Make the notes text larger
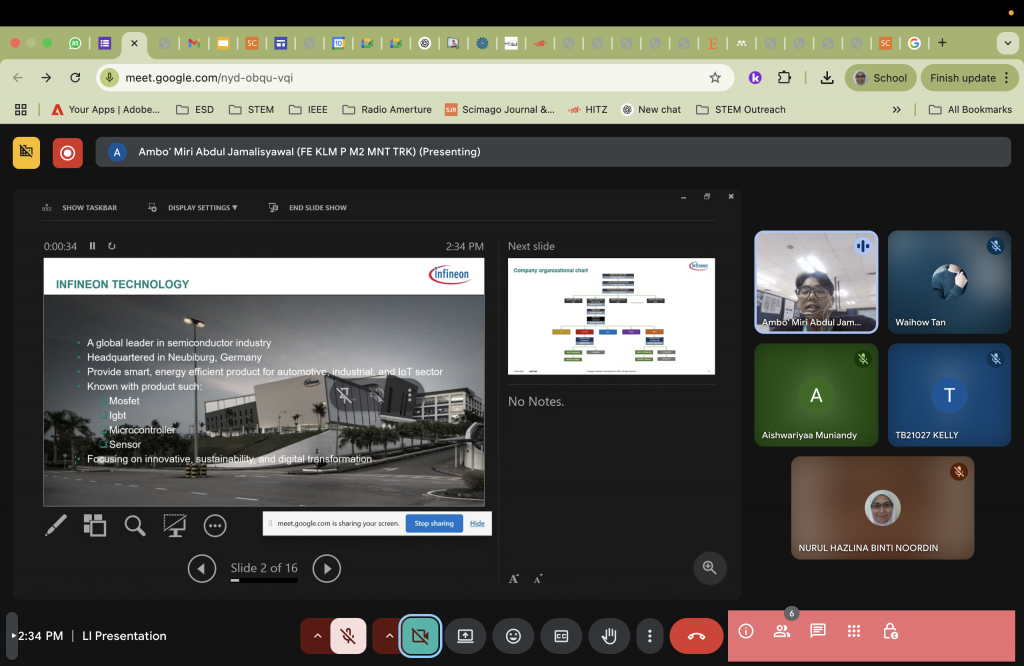The height and width of the screenshot is (666, 1024). click(514, 579)
